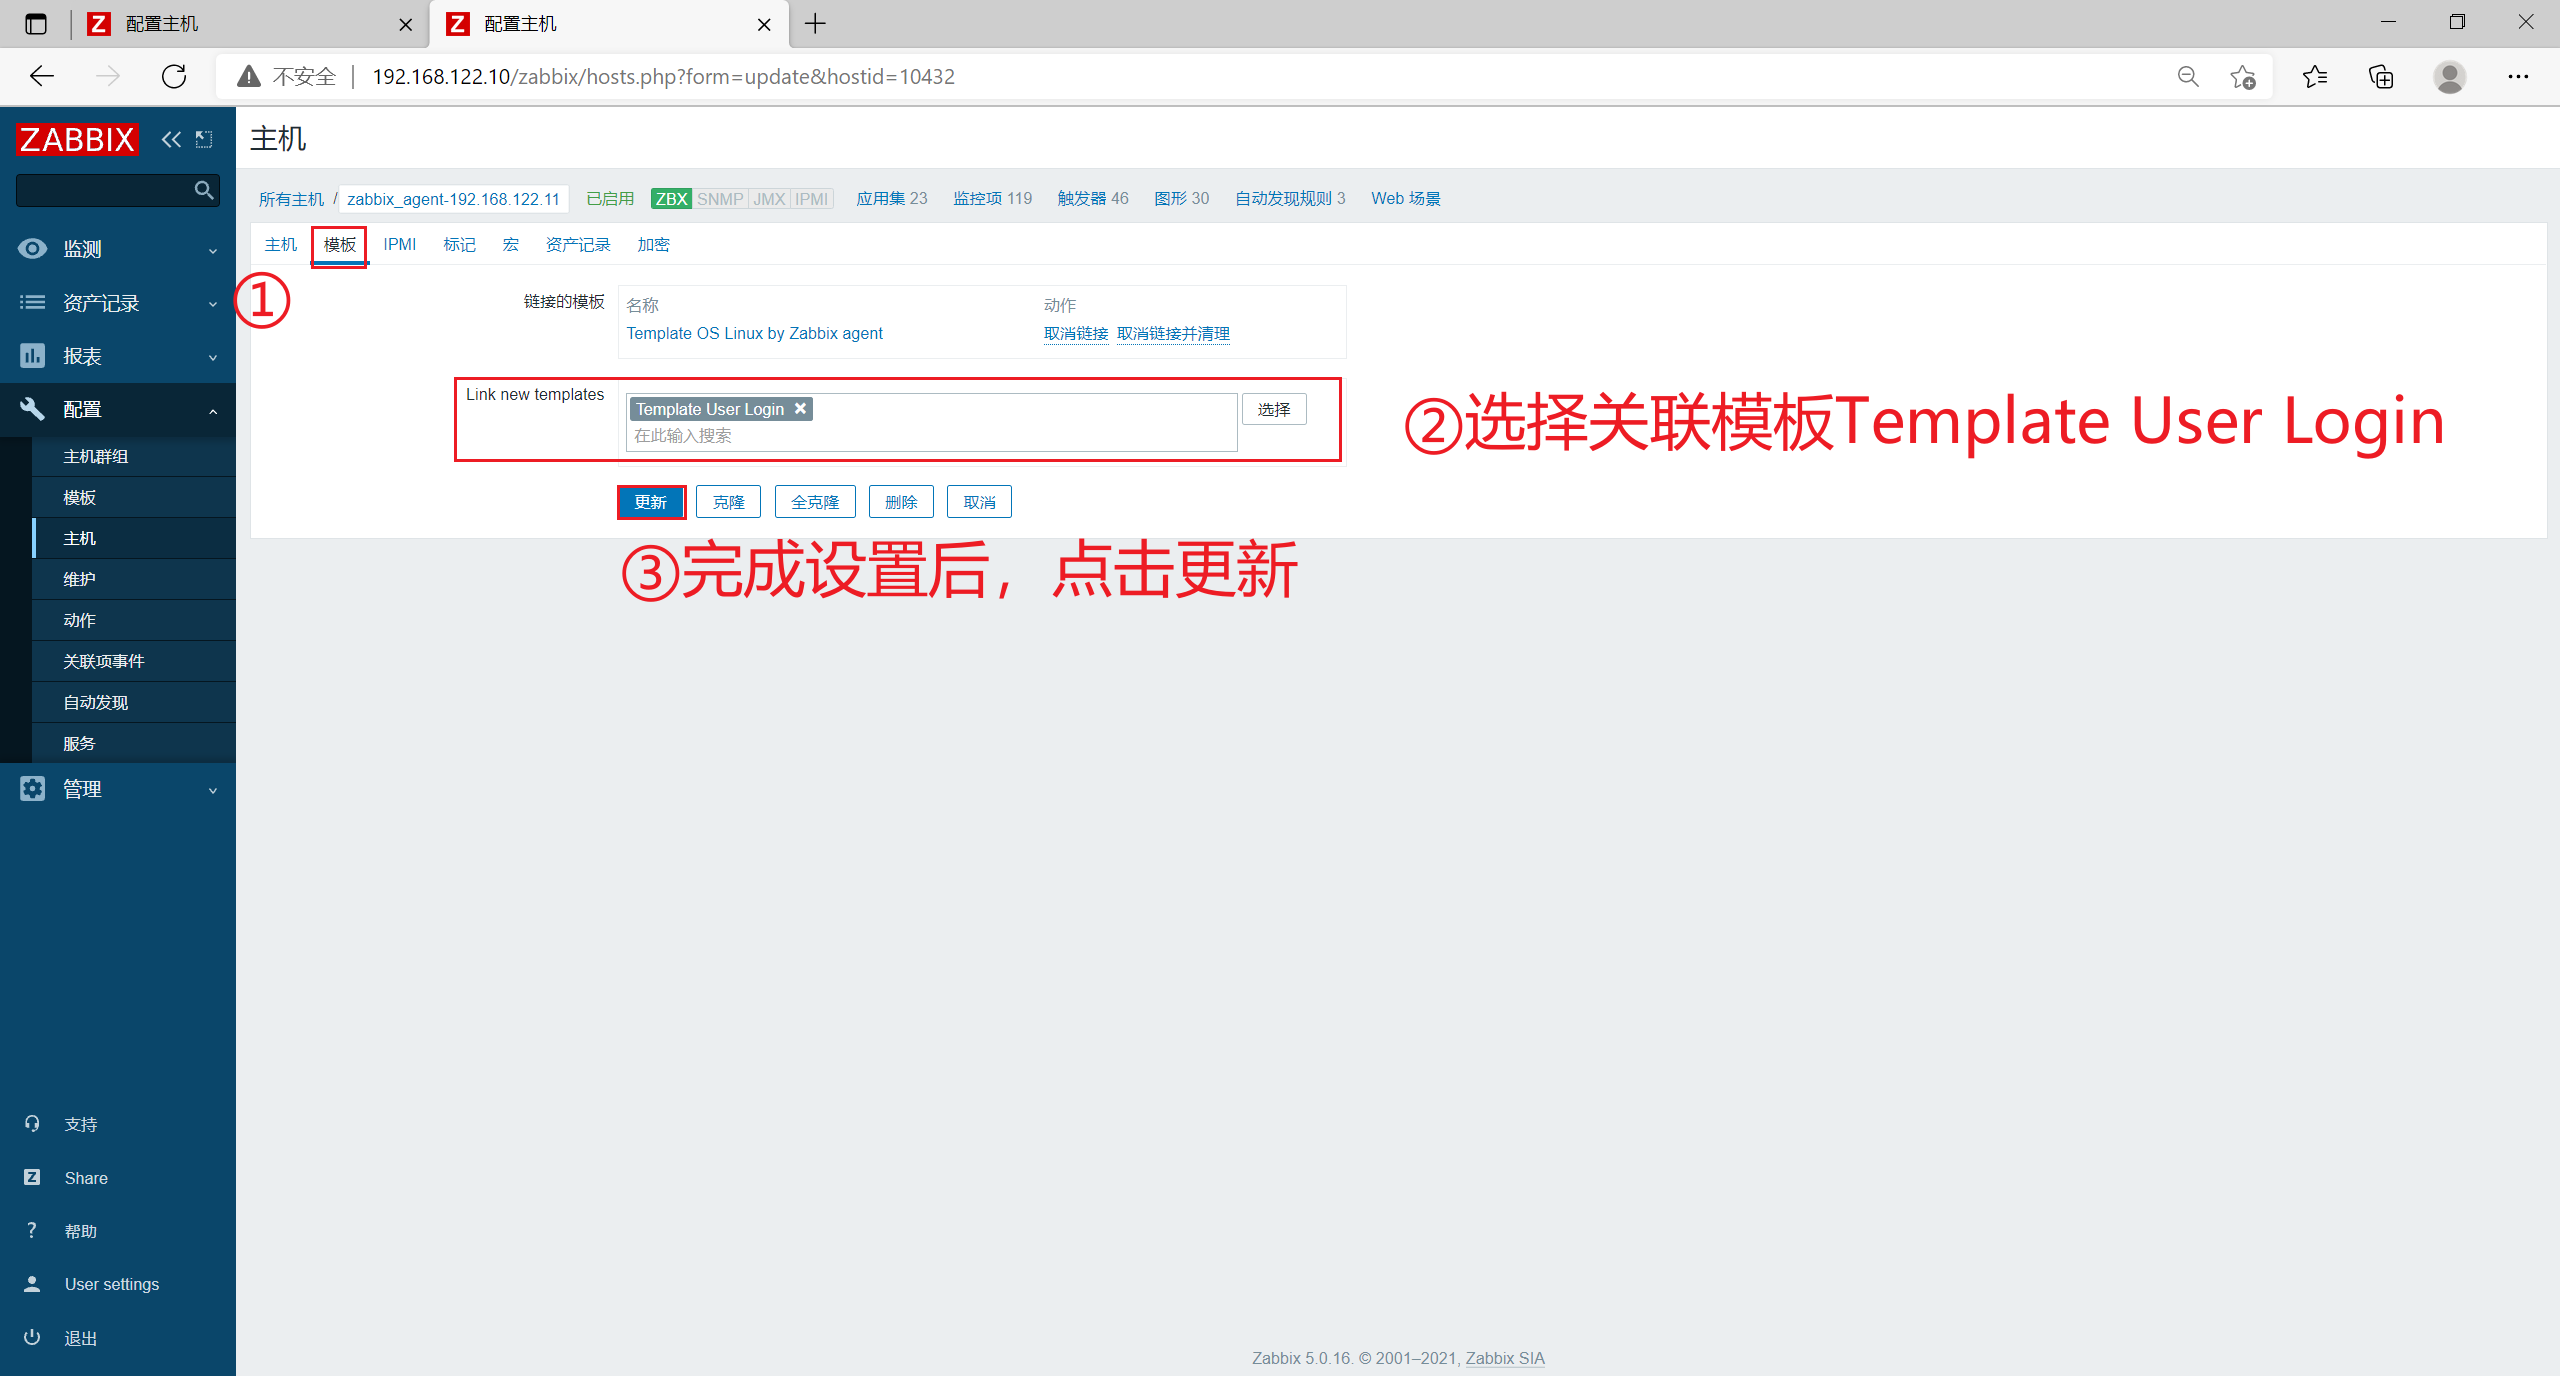Click the 取消链接并清理 link
Screen dimensions: 2560x1376
click(1173, 333)
